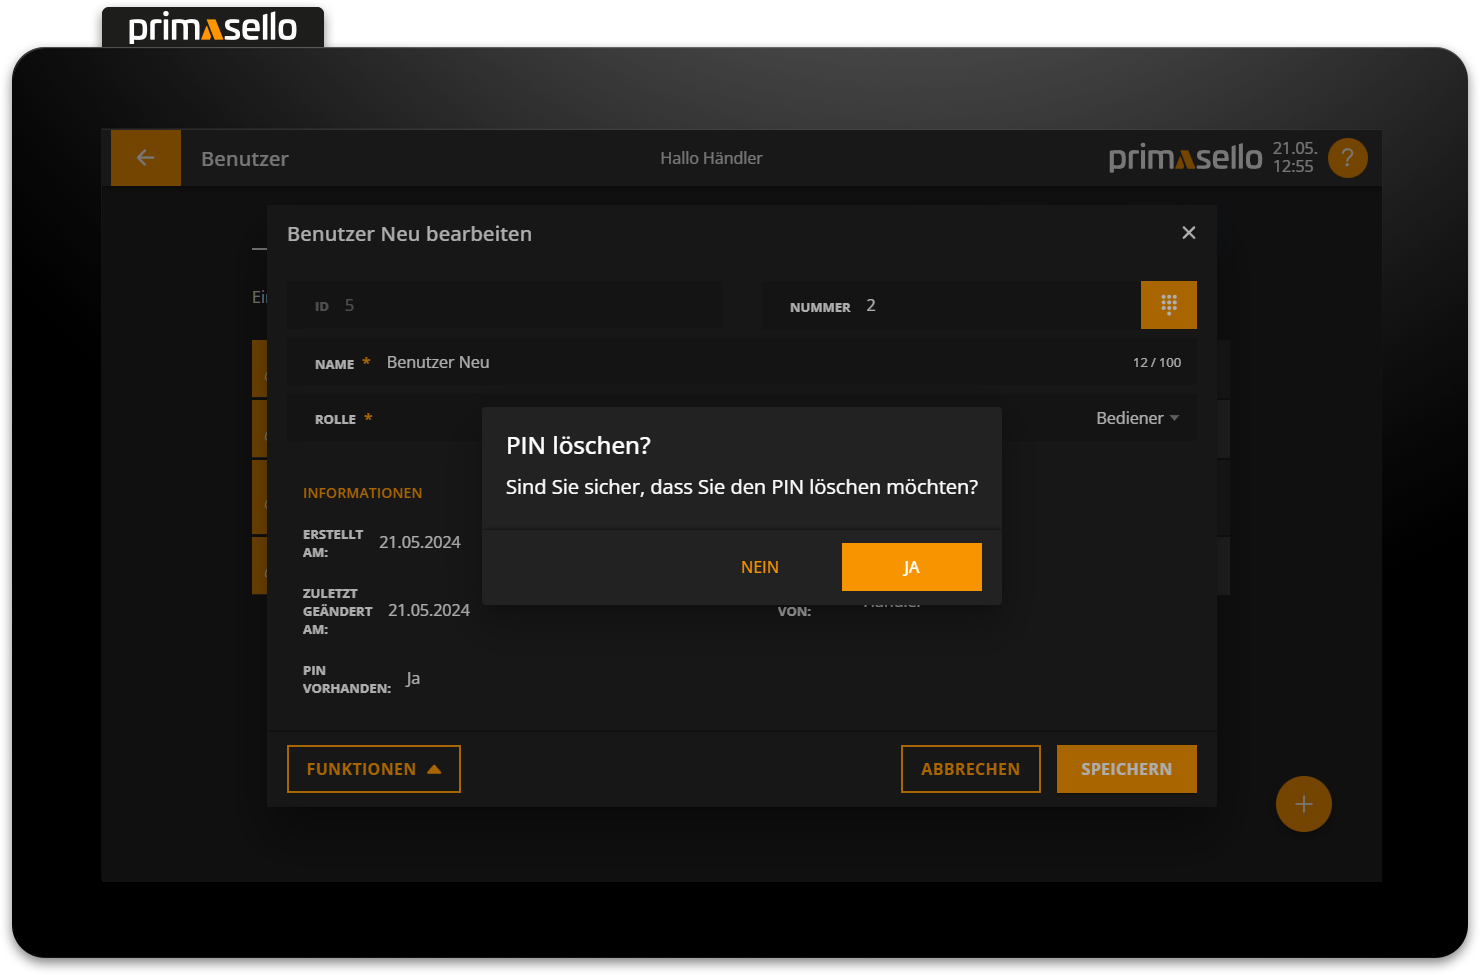1480x975 pixels.
Task: Decline PIN deletion with NEIN
Action: (759, 567)
